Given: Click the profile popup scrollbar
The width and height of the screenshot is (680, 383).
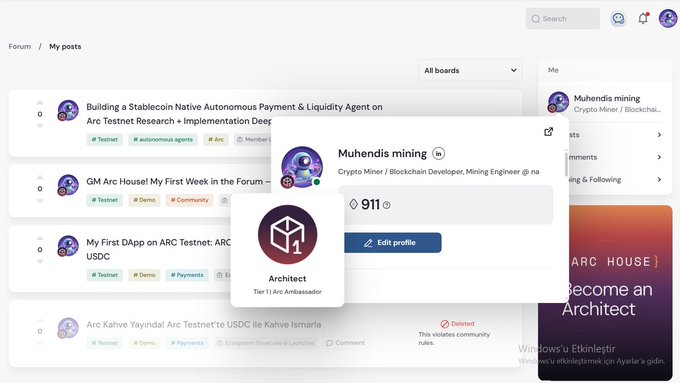Looking at the screenshot, I should pos(566,164).
